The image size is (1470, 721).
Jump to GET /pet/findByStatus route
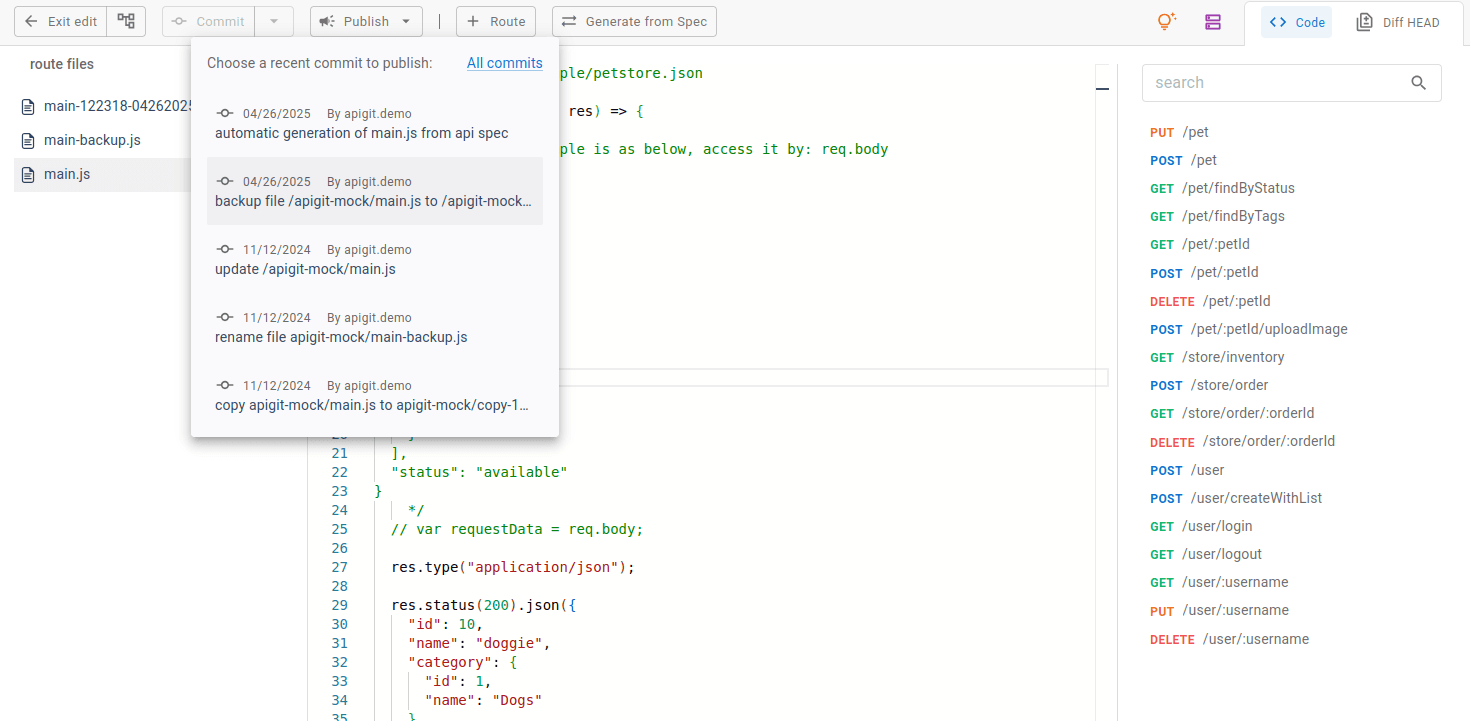(x=1222, y=188)
